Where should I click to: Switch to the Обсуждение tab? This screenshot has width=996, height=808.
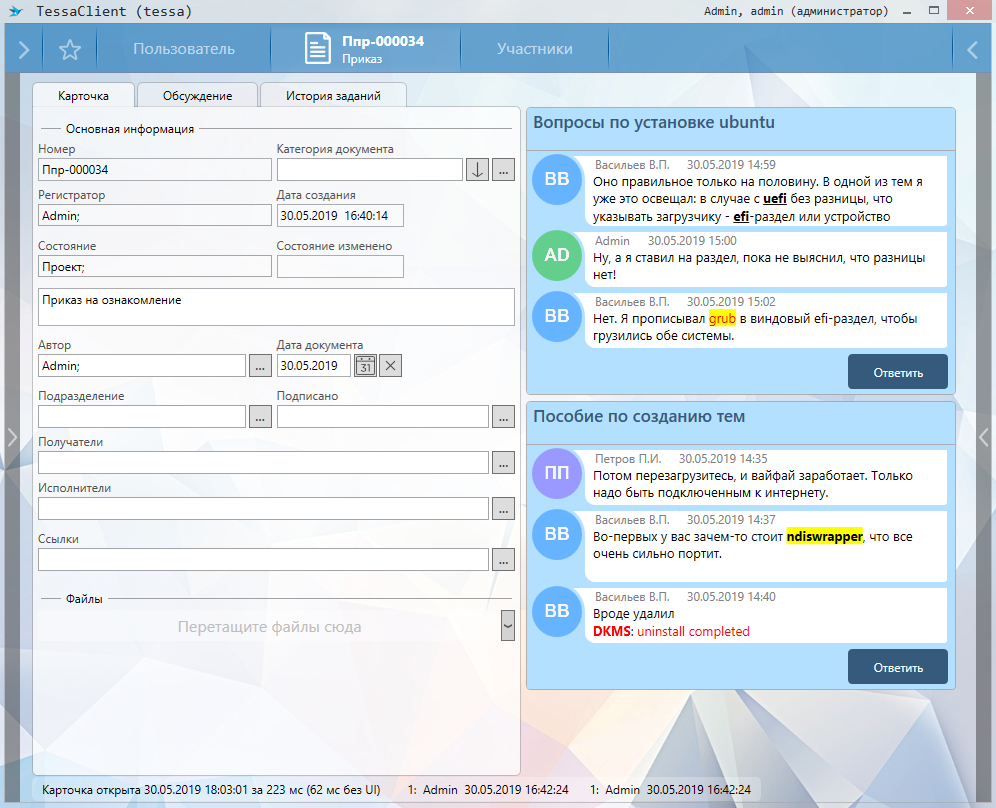coord(198,96)
